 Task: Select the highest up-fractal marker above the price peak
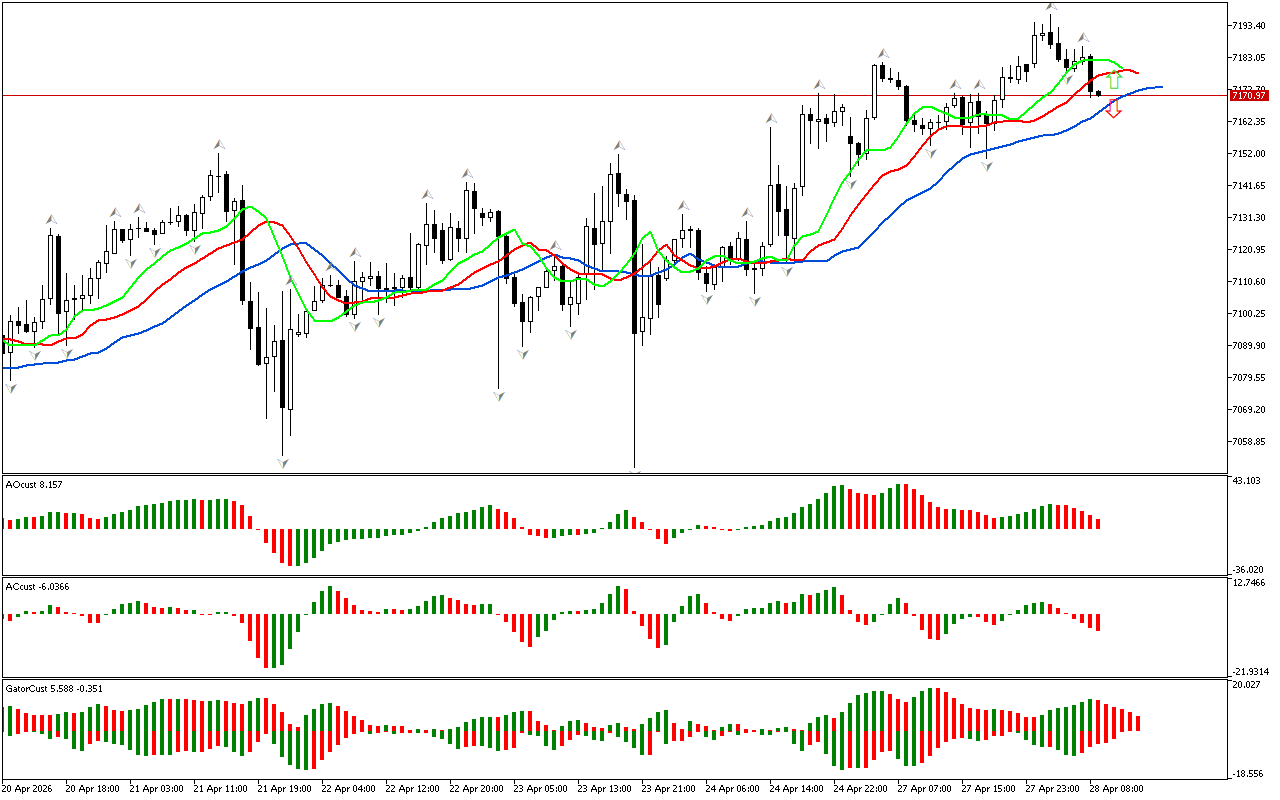[x=1051, y=7]
